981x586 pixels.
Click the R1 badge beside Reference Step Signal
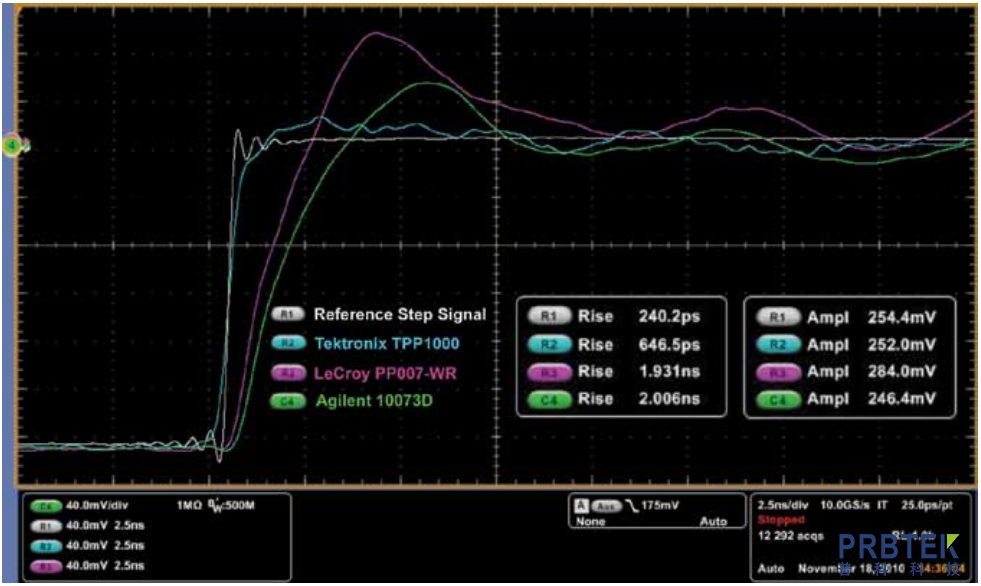pyautogui.click(x=288, y=314)
